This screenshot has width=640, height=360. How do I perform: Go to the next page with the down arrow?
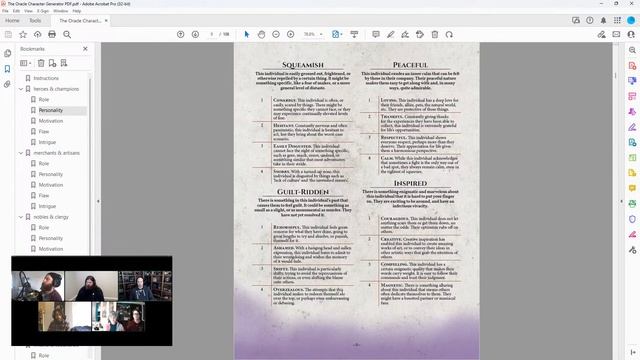pyautogui.click(x=195, y=34)
